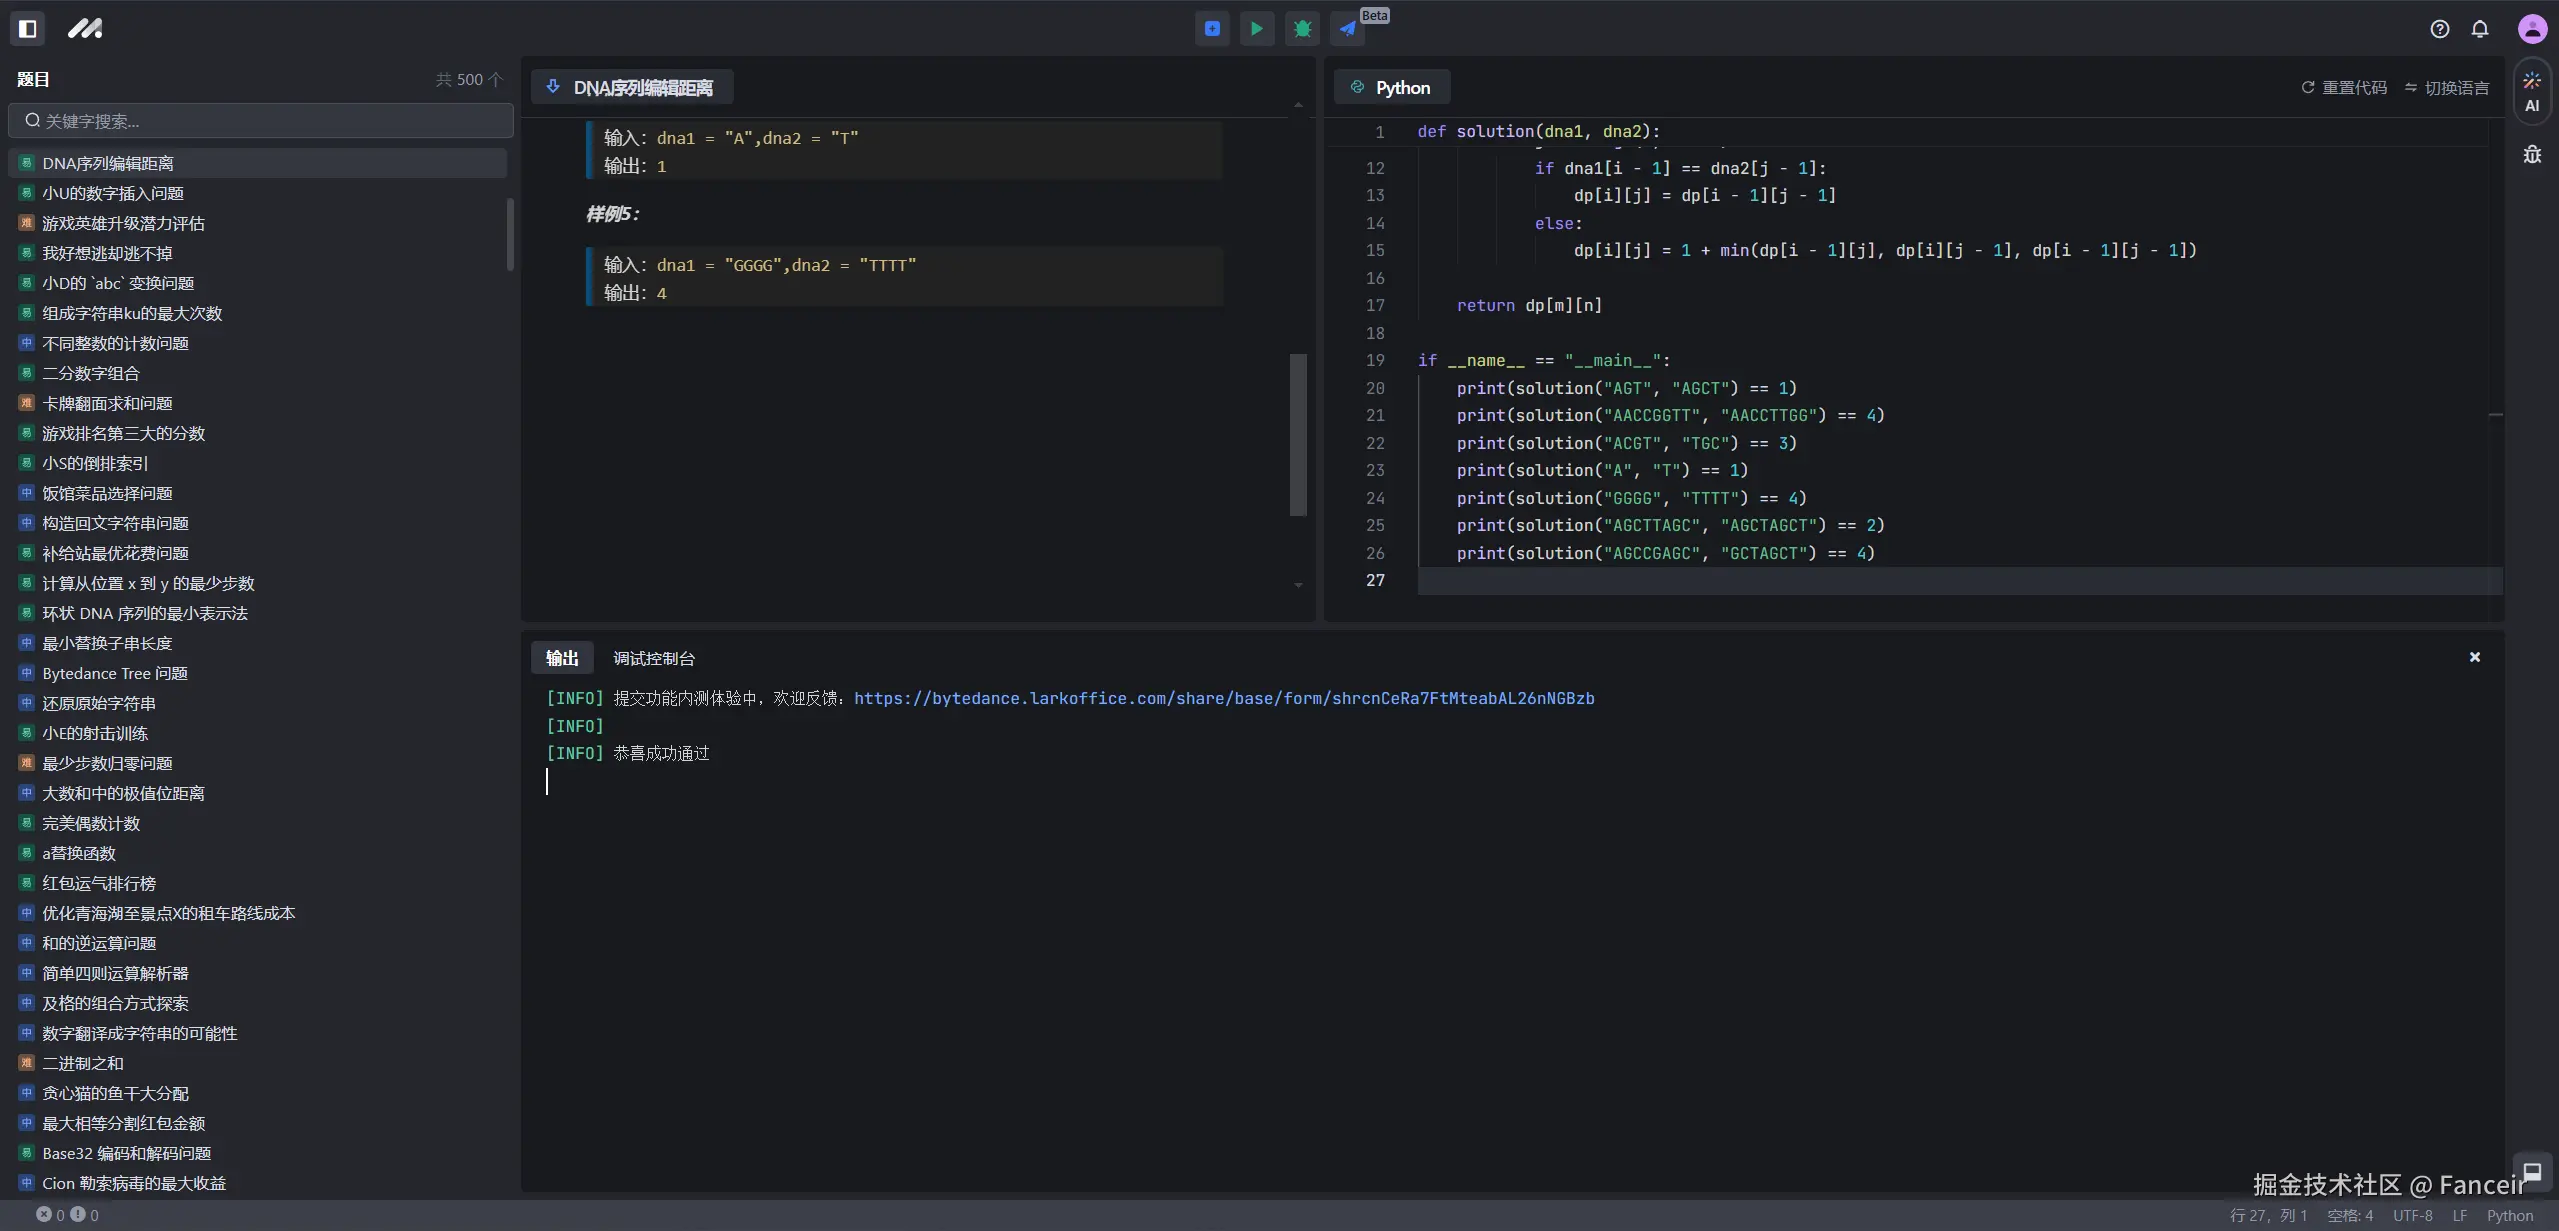Click the blue plus icon in toolbar

tap(1212, 29)
